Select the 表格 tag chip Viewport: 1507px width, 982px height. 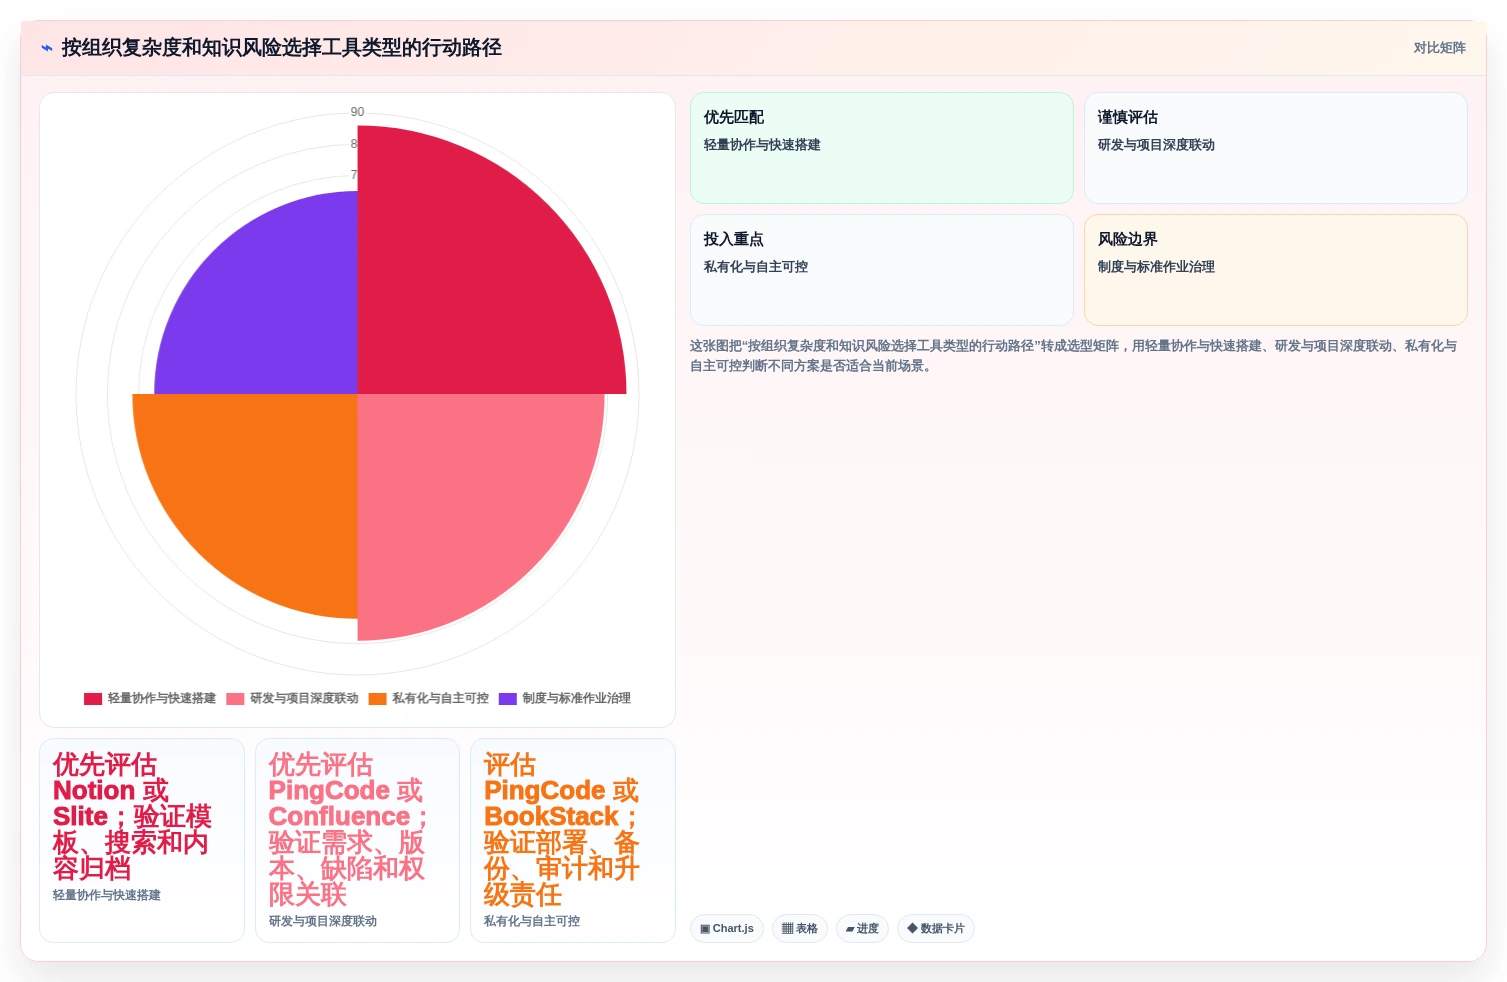point(800,929)
